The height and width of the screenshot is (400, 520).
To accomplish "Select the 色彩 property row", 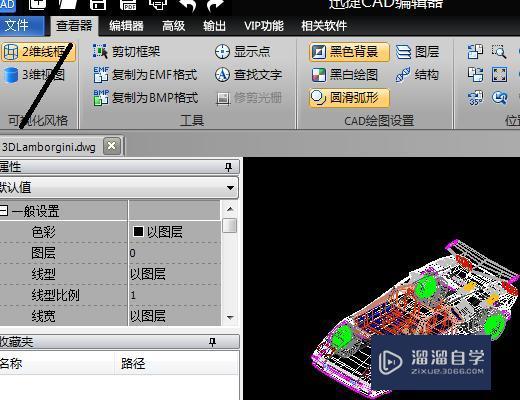I will click(x=110, y=232).
